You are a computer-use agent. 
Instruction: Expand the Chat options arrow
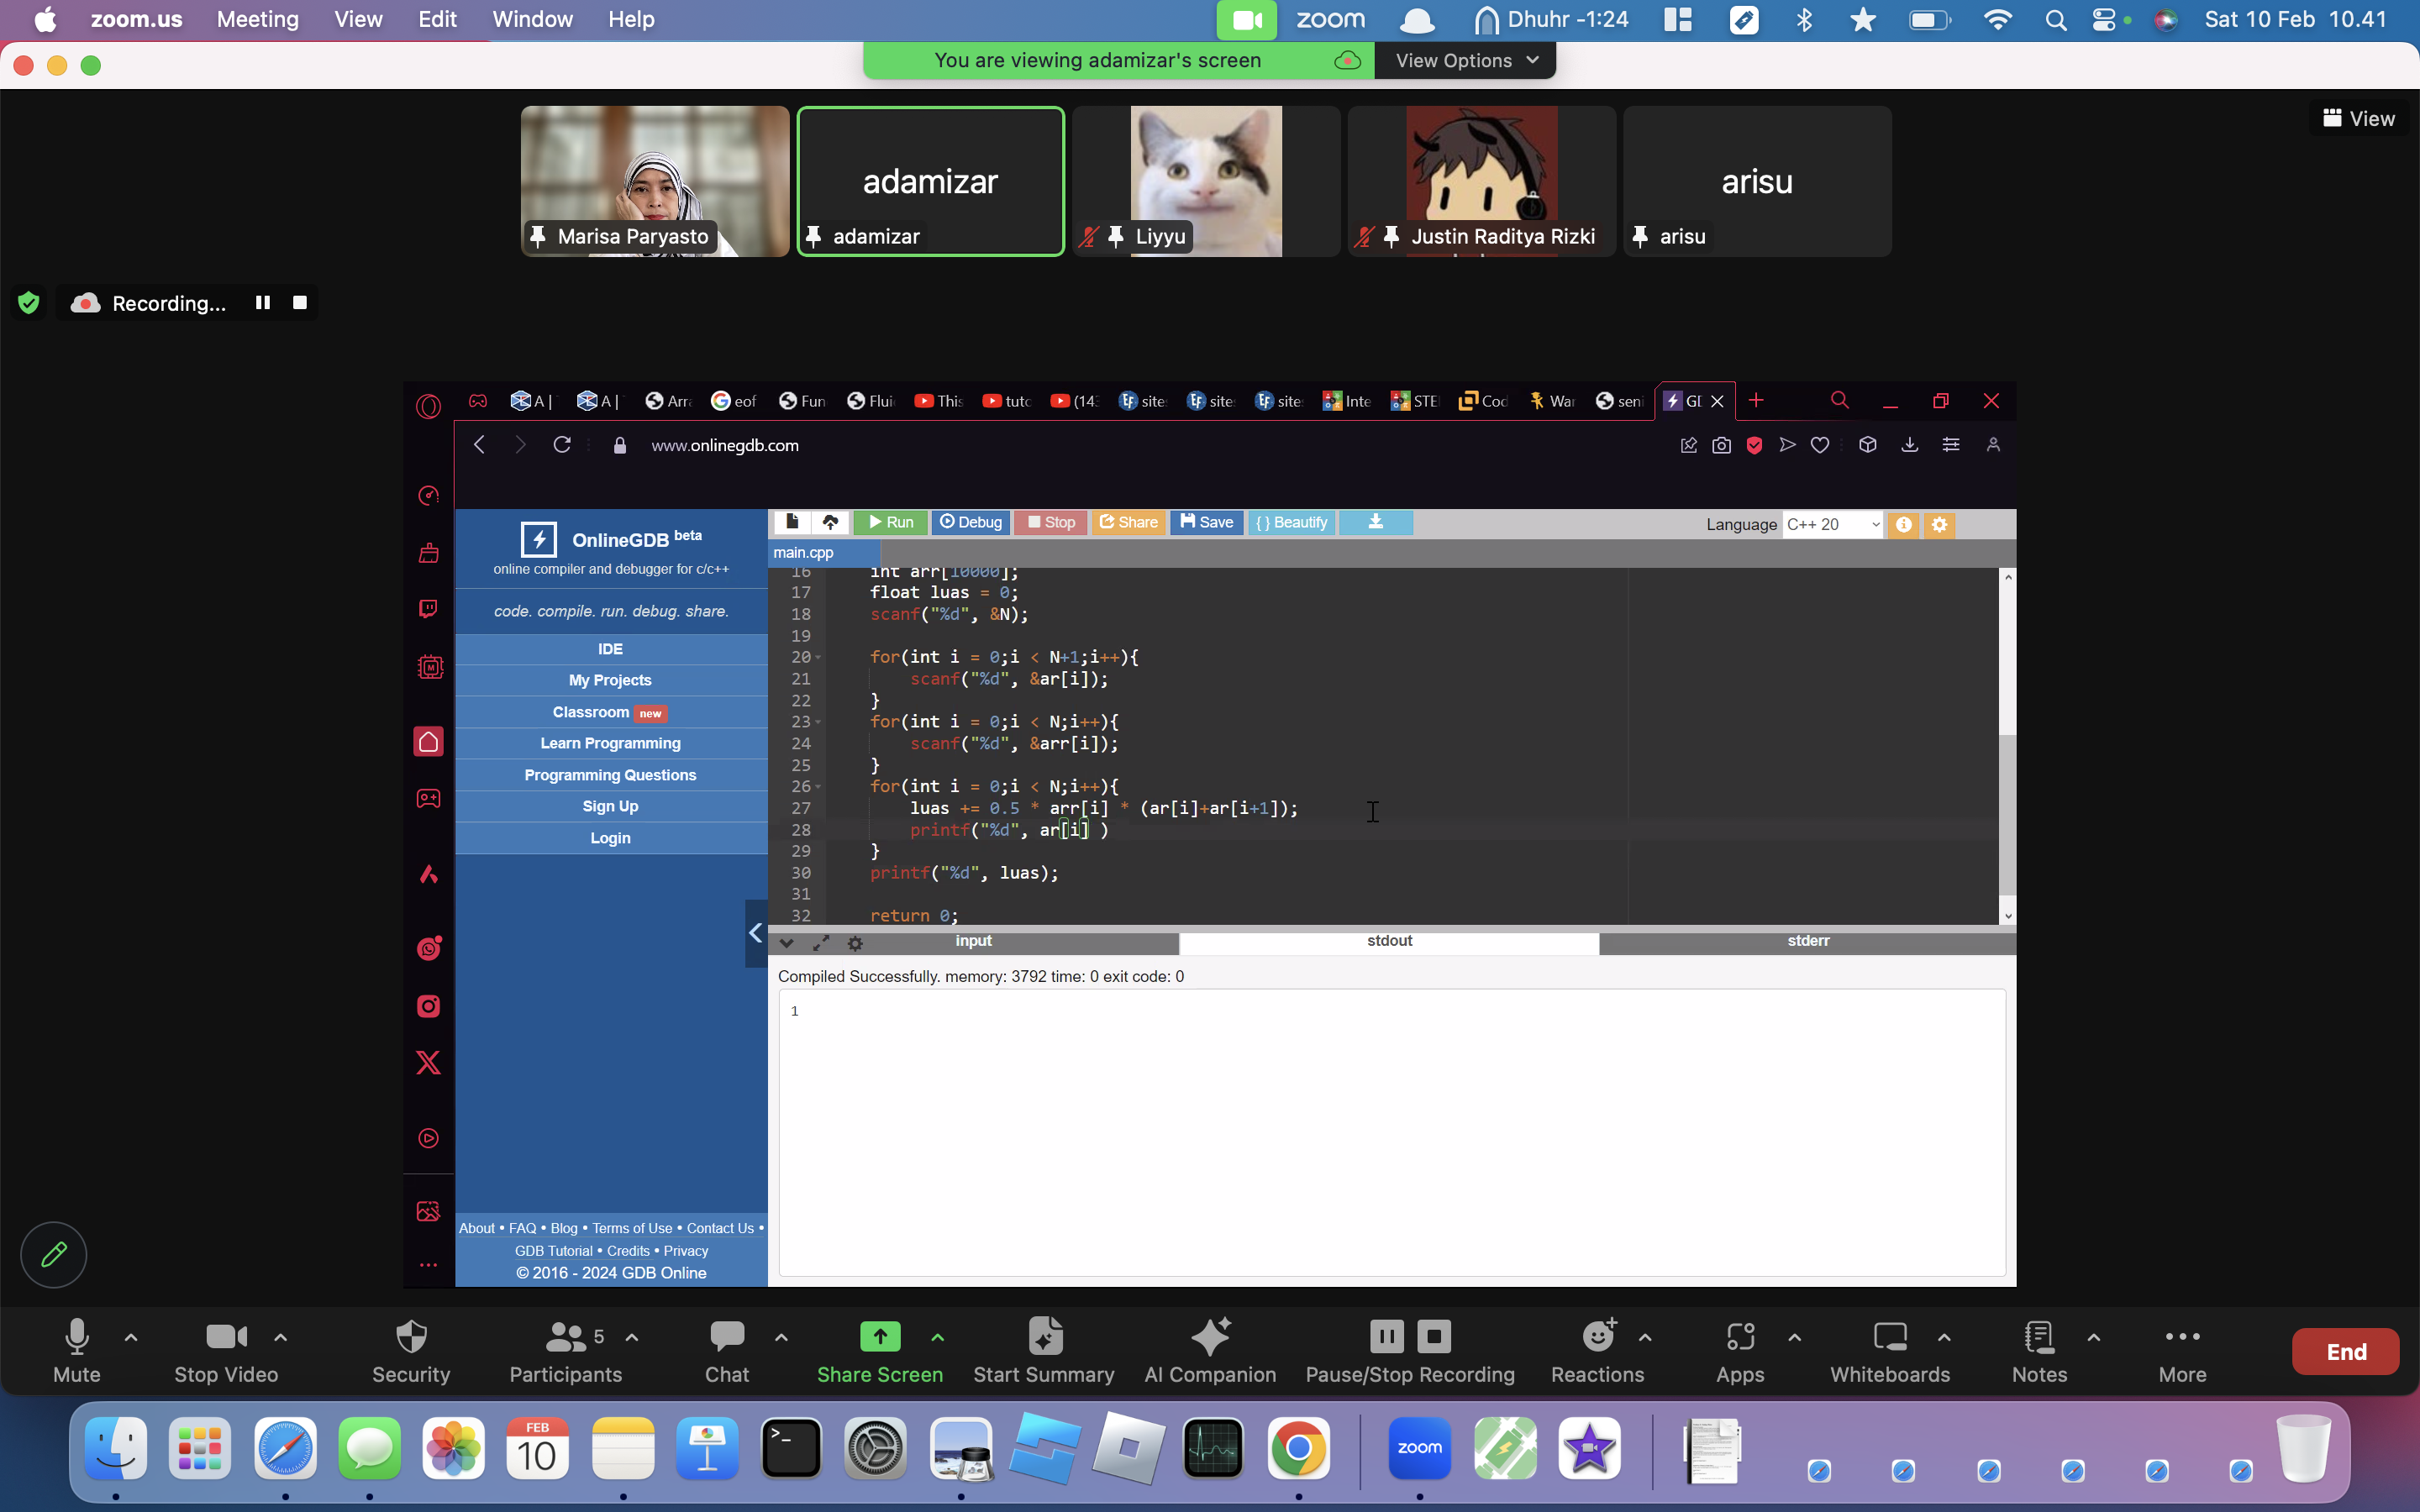click(x=782, y=1337)
